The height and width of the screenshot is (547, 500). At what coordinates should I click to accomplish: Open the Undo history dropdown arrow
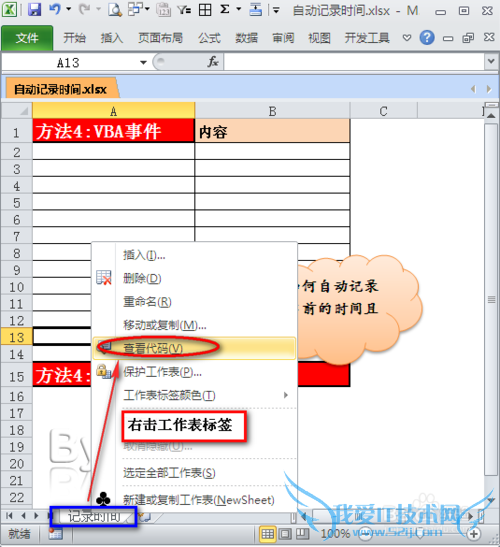click(68, 9)
